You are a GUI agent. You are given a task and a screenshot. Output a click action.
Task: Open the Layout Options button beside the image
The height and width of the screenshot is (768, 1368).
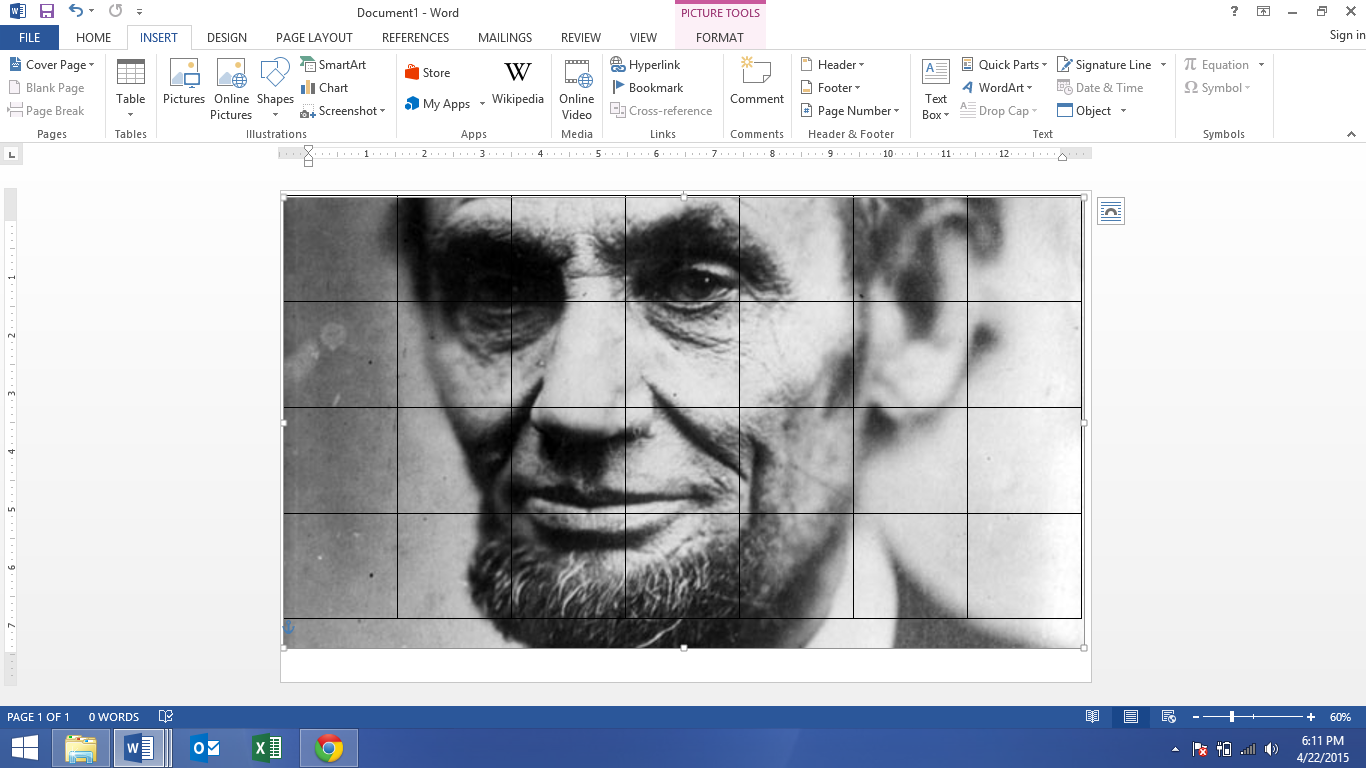pyautogui.click(x=1111, y=210)
